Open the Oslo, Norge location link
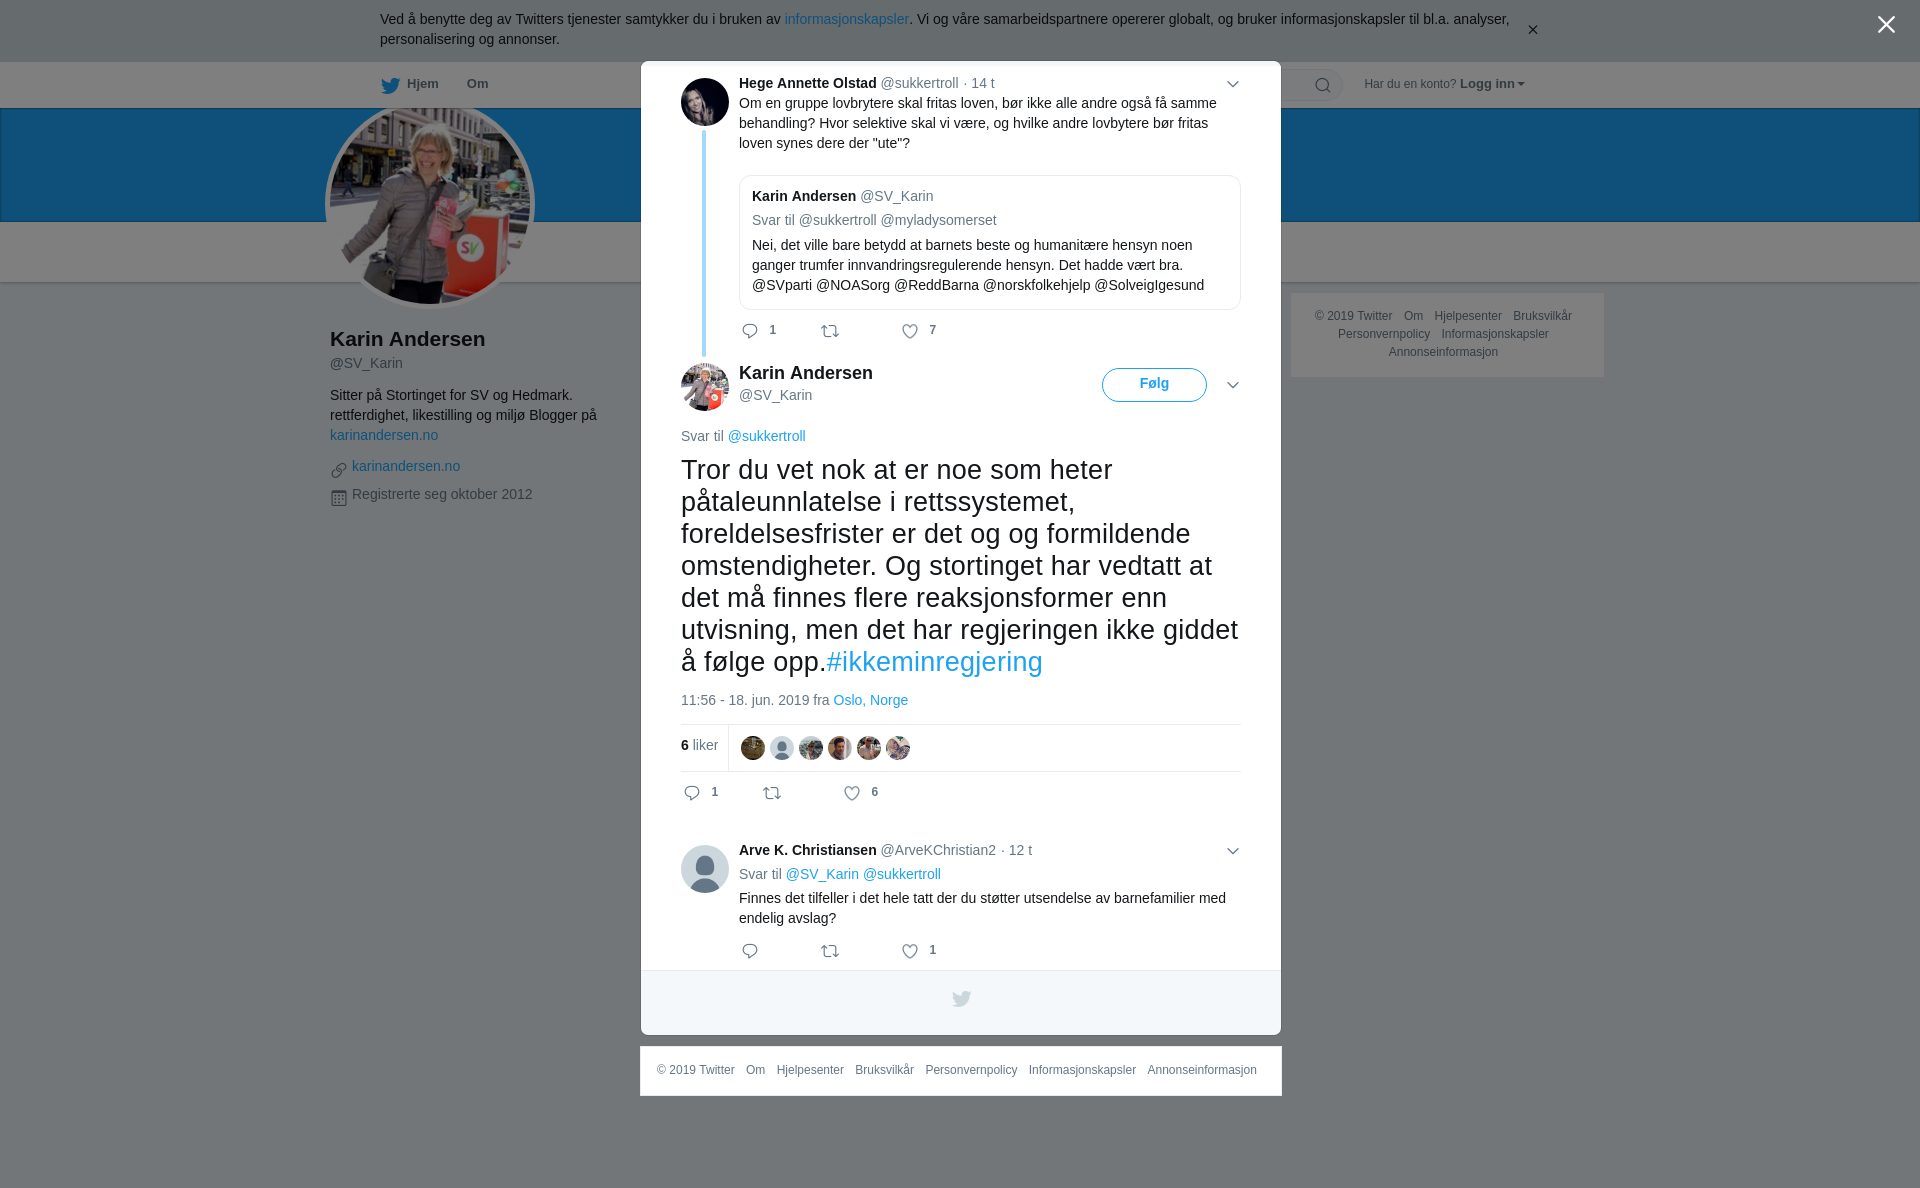The image size is (1920, 1188). point(870,700)
